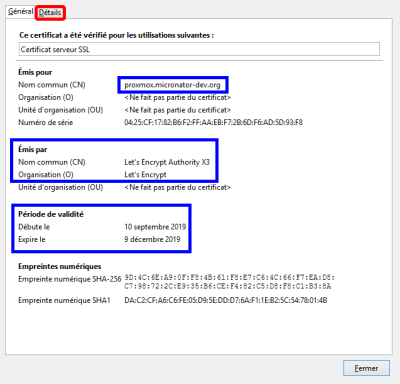The height and width of the screenshot is (384, 400).
Task: Select common name proxmox.micronator-dev.org
Action: pos(172,85)
